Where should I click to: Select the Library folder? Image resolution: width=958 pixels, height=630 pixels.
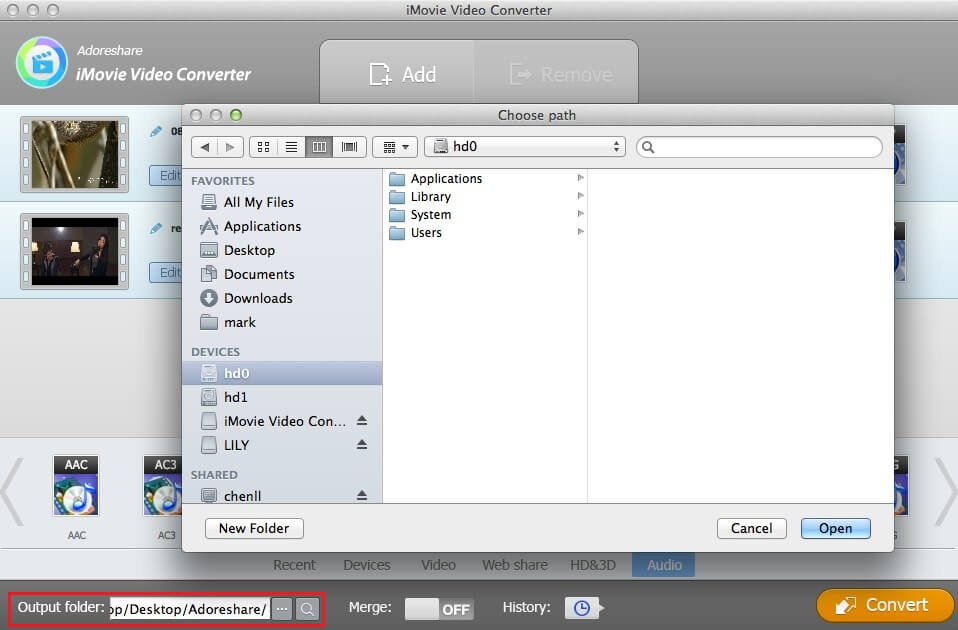tap(486, 197)
